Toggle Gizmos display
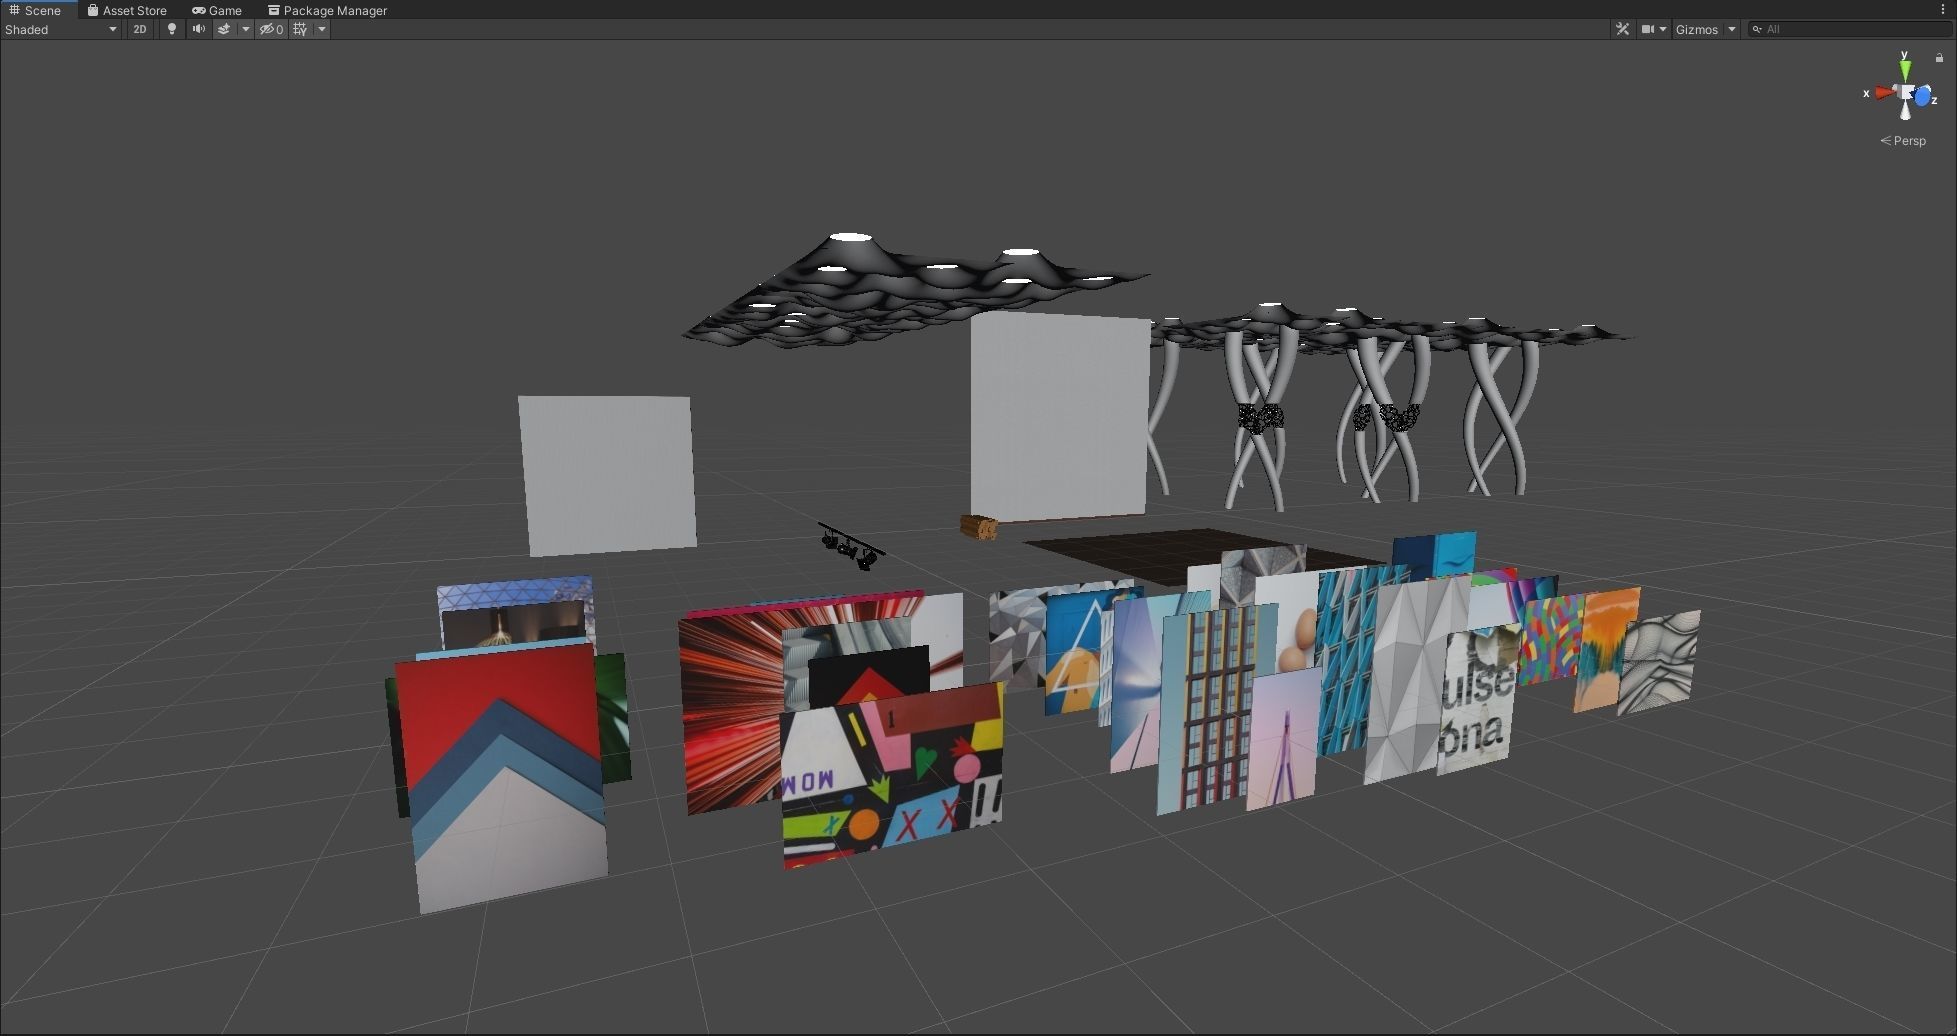Screen dimensions: 1957x1036 click(x=1696, y=29)
